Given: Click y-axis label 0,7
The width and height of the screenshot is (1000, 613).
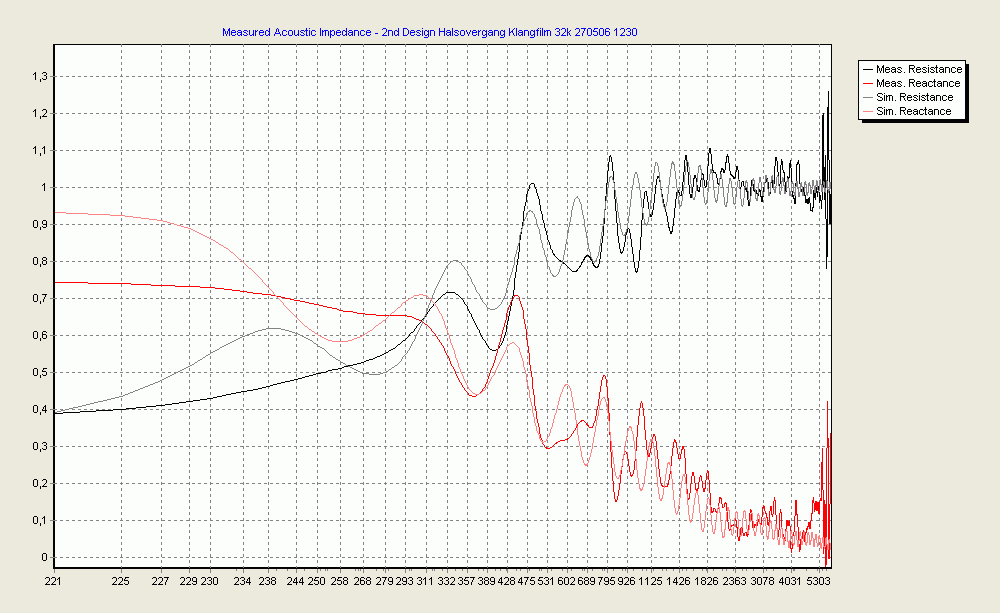Looking at the screenshot, I should click(40, 299).
